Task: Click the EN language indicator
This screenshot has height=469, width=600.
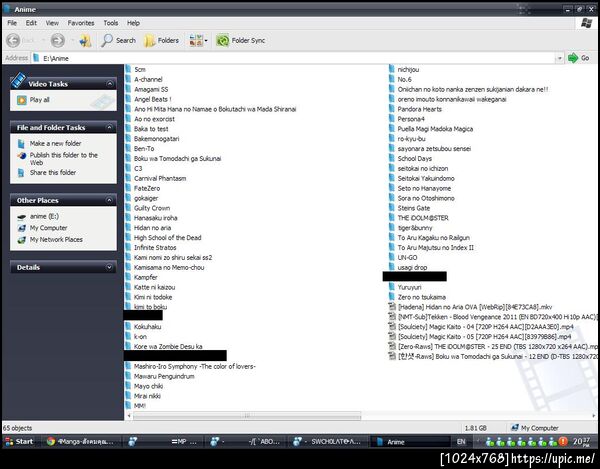Action: [461, 441]
